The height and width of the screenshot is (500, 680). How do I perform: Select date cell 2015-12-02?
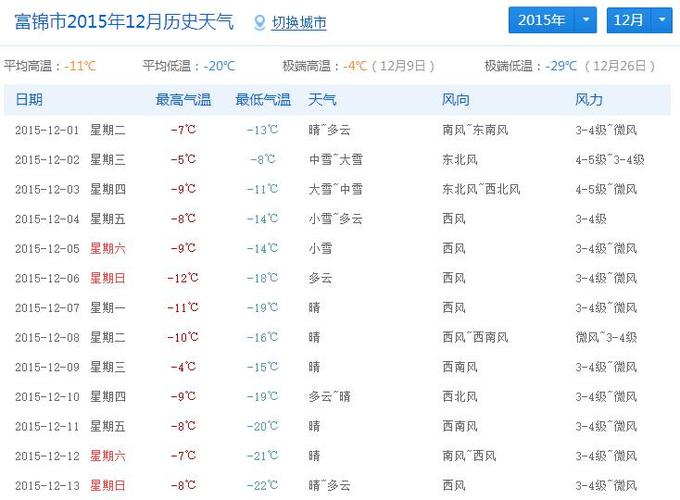click(x=47, y=160)
